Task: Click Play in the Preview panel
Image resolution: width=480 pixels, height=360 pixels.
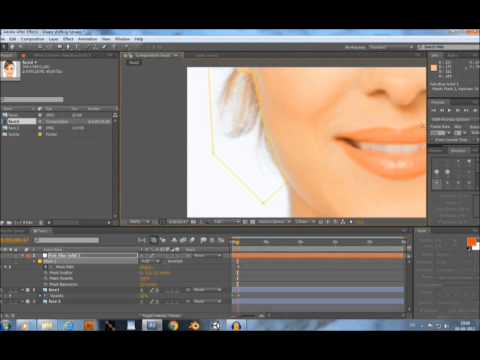Action: [x=450, y=110]
